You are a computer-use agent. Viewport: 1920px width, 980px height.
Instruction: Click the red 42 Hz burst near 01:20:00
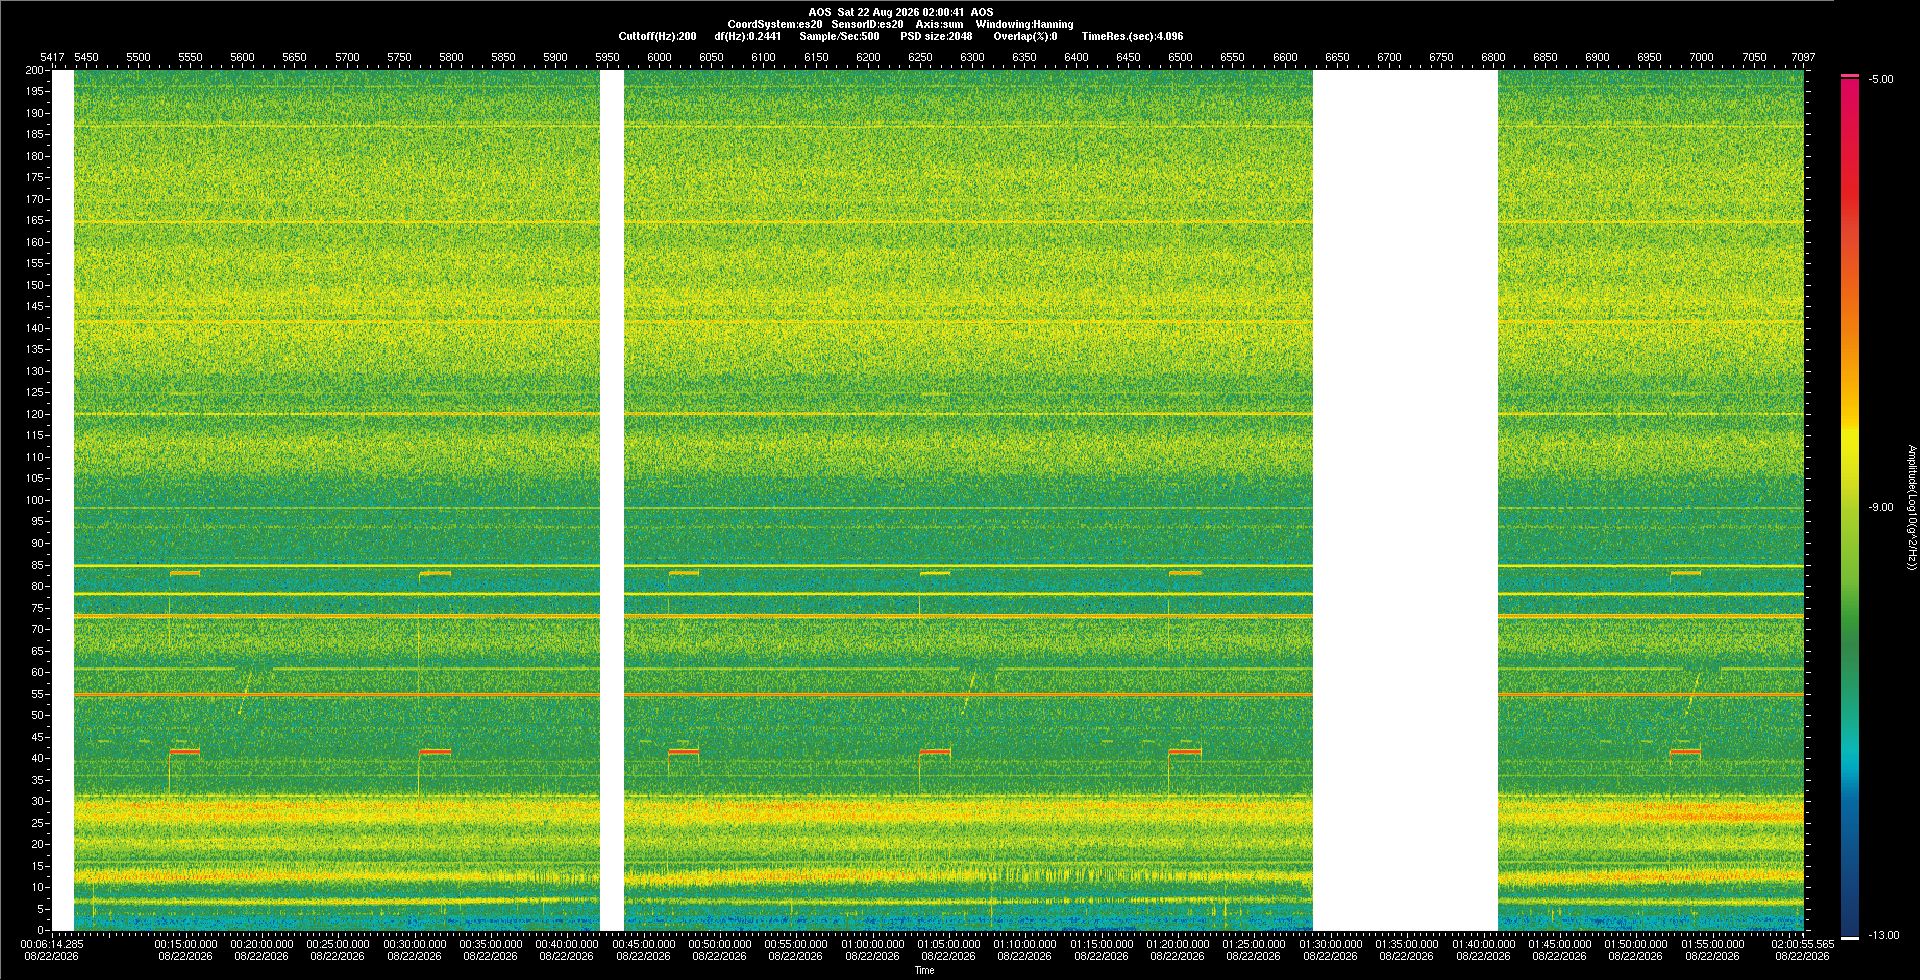click(1185, 751)
